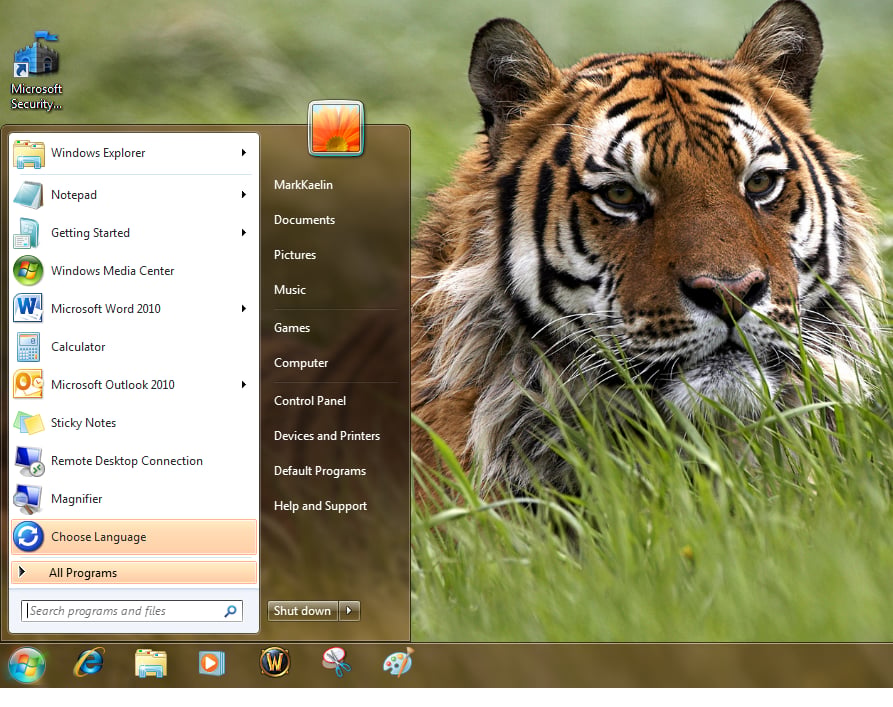Click Search programs and files field

pos(132,611)
